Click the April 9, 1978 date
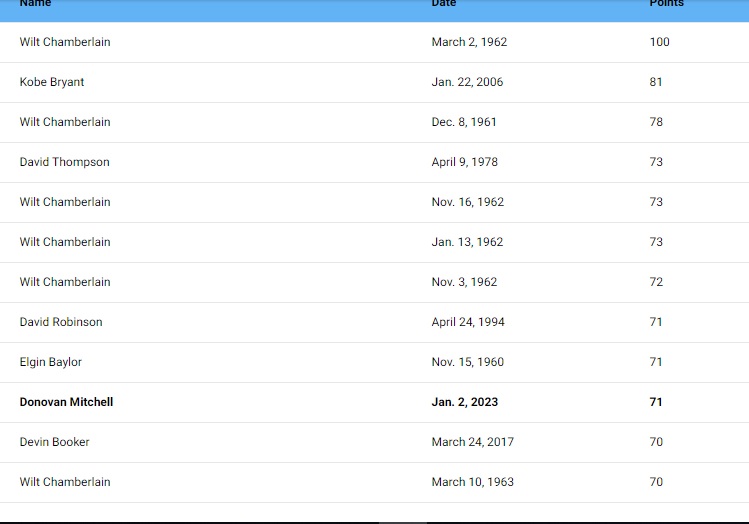The height and width of the screenshot is (524, 749). tap(464, 162)
